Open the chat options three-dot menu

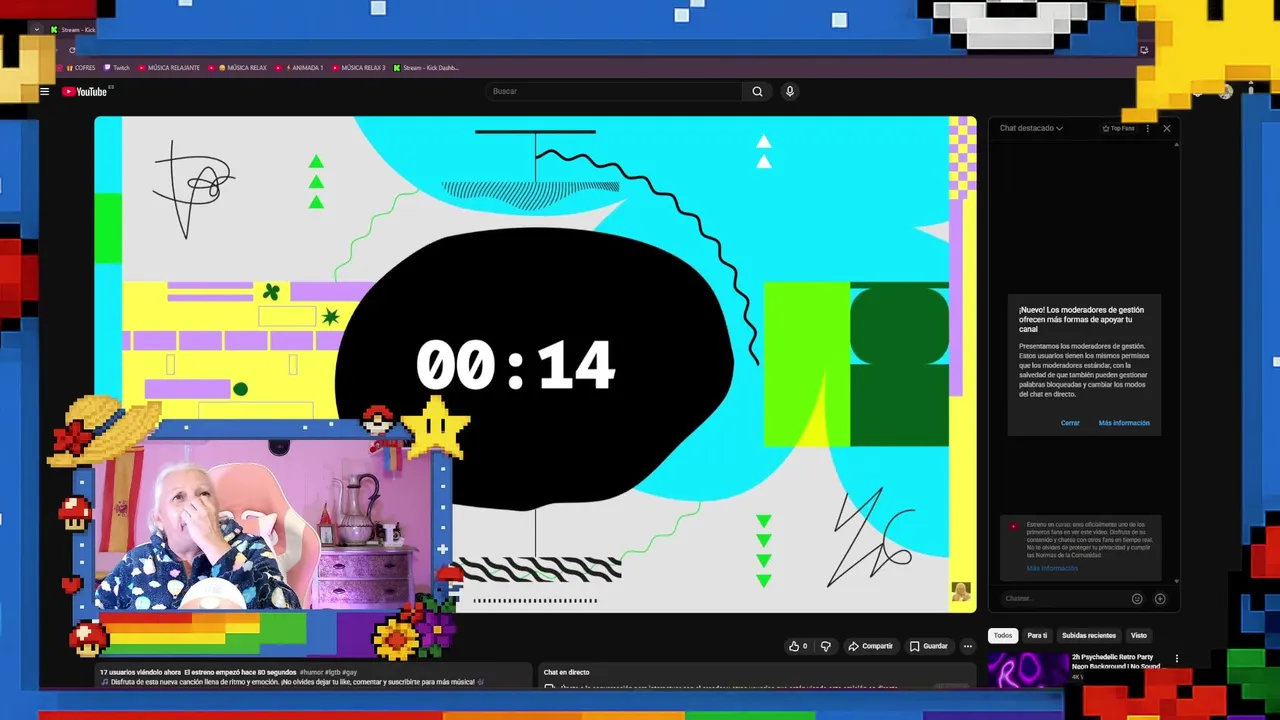[x=1148, y=128]
